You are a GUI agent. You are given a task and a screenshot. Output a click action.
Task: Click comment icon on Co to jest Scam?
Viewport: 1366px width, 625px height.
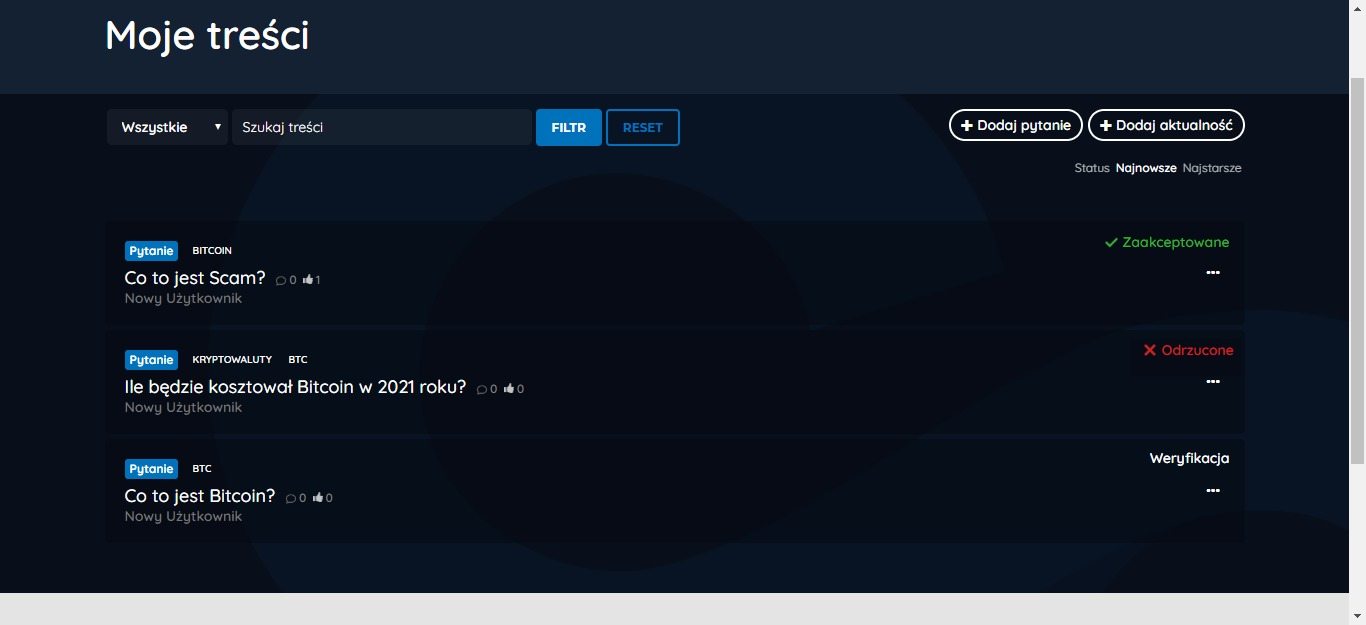(x=281, y=280)
